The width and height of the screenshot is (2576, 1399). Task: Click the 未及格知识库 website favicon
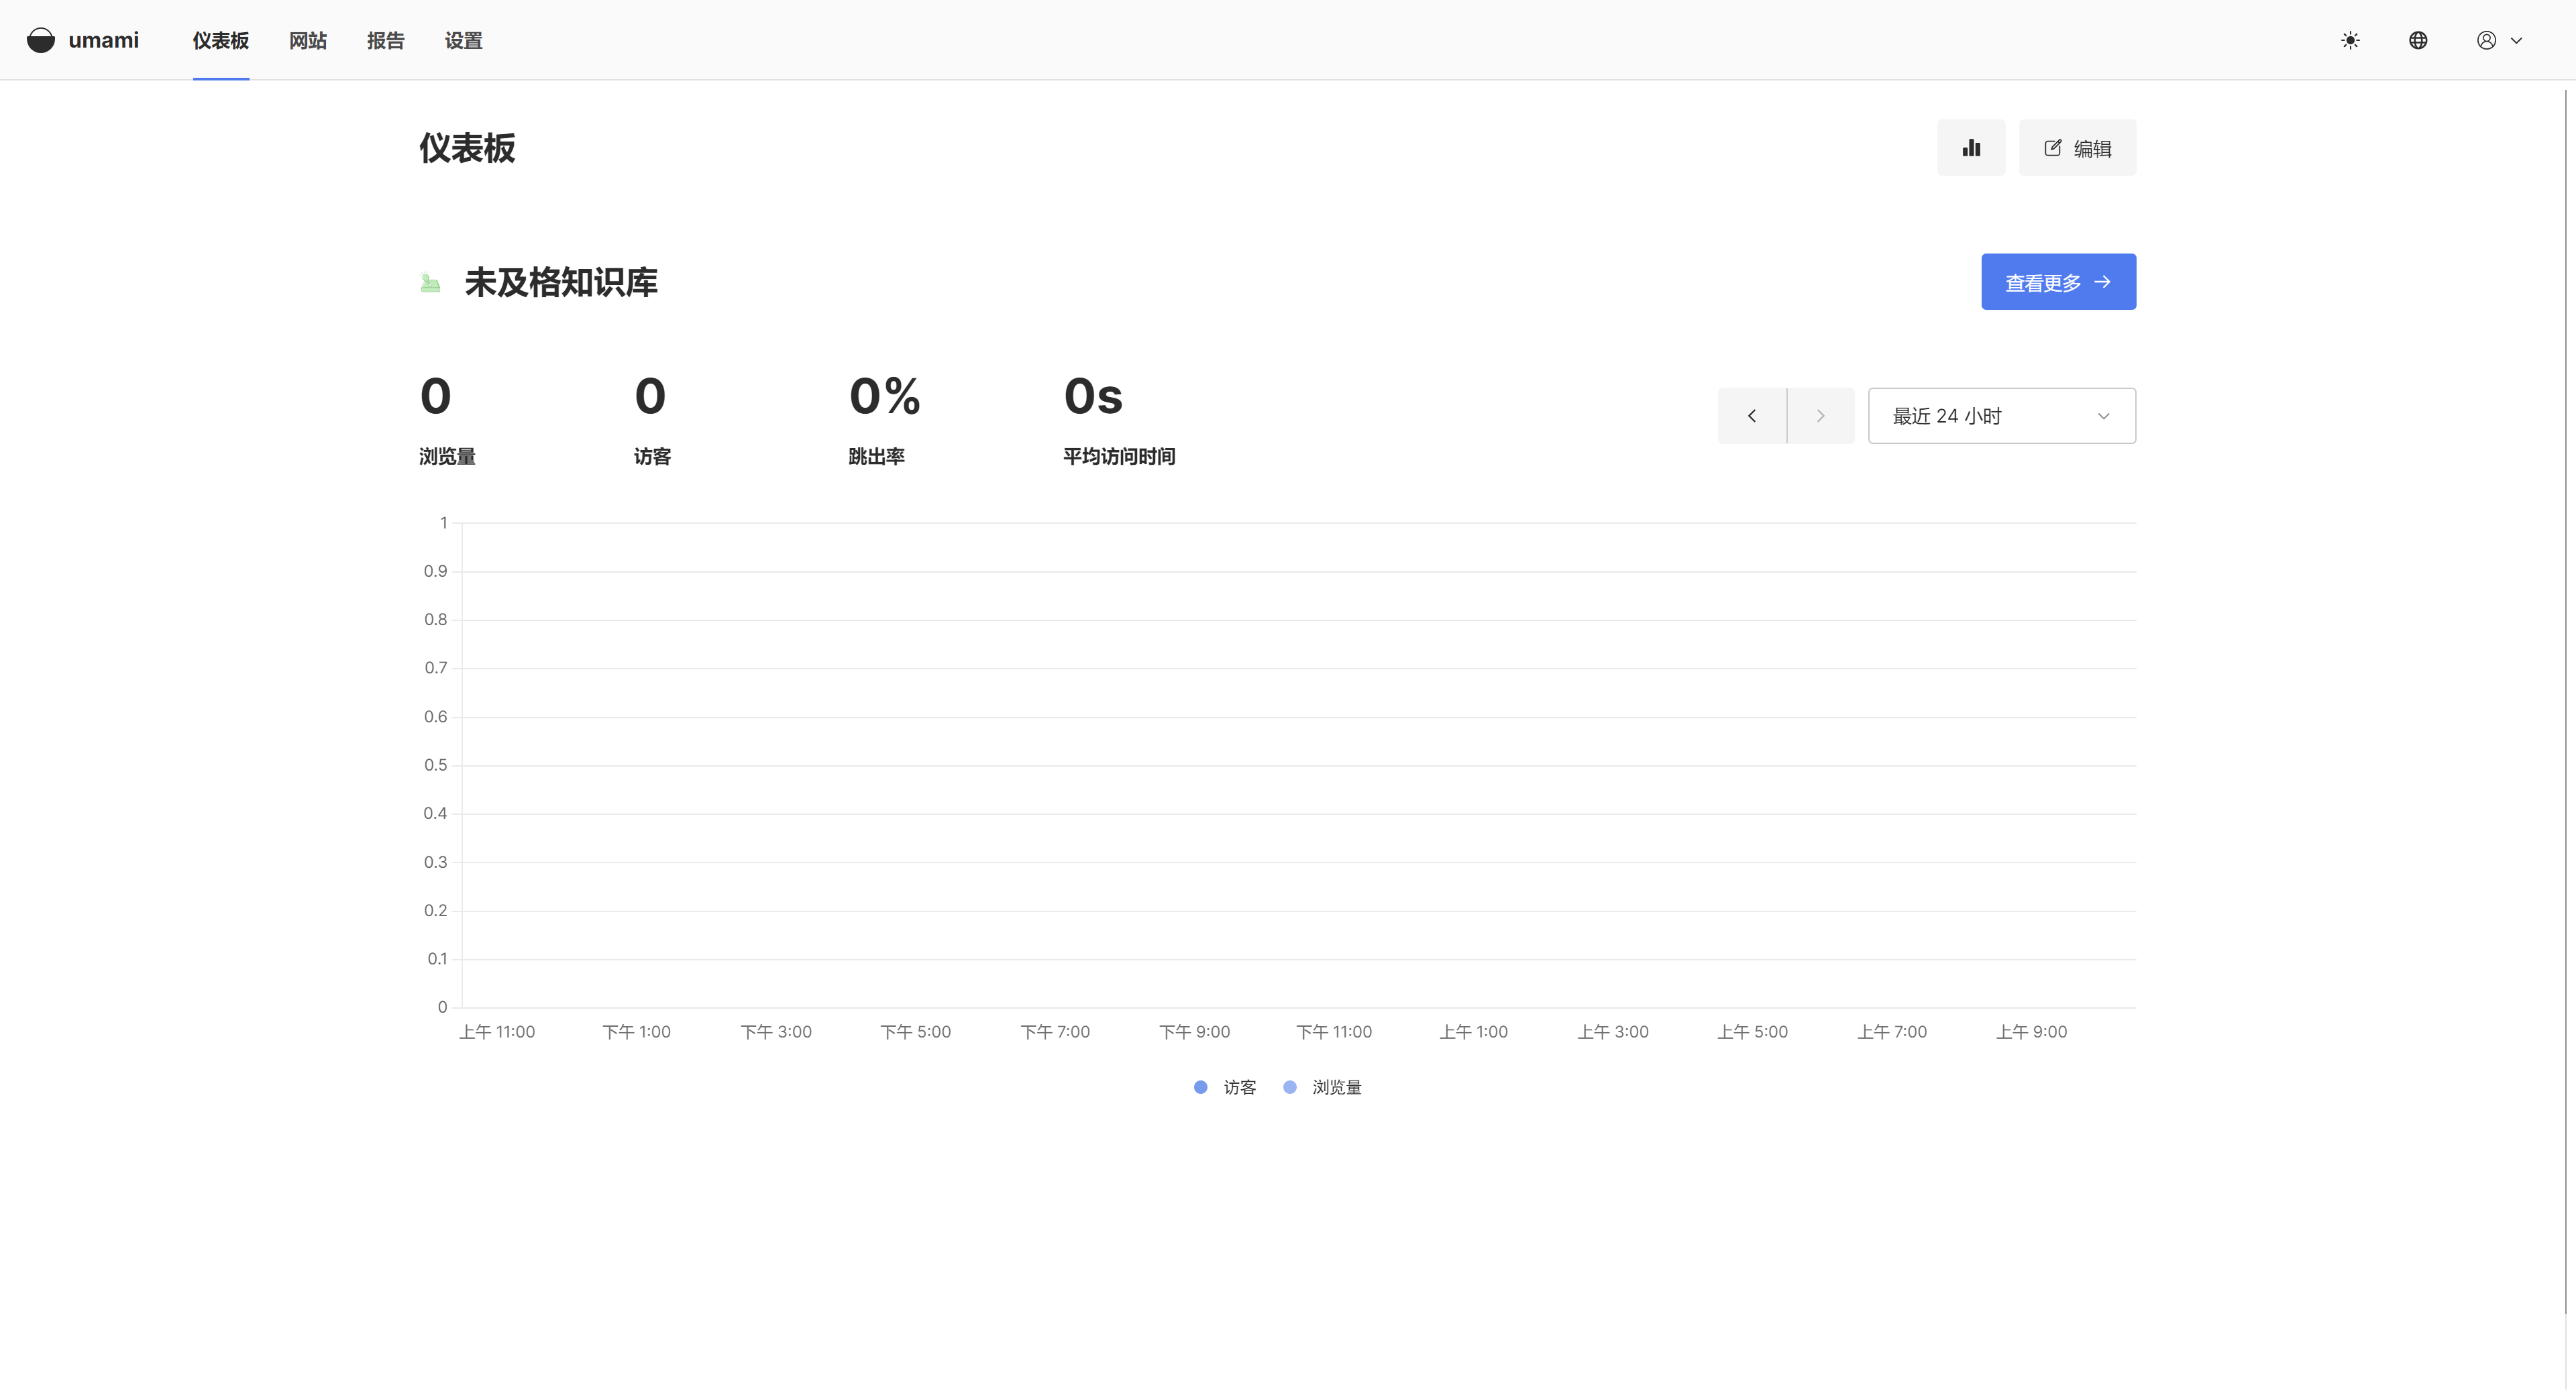tap(431, 283)
